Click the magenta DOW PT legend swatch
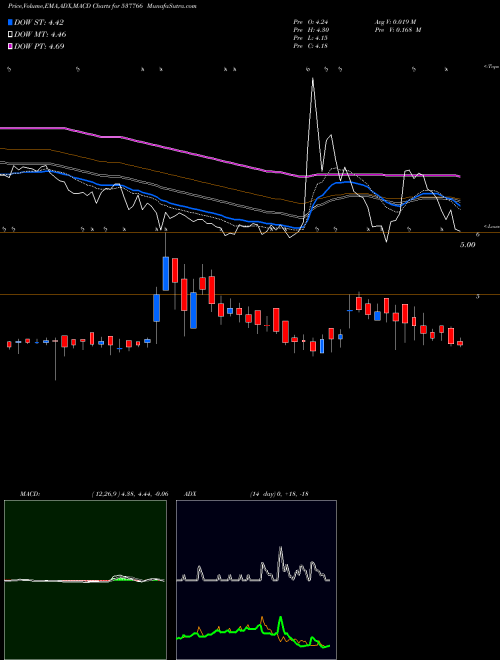This screenshot has width=500, height=660. coord(11,46)
